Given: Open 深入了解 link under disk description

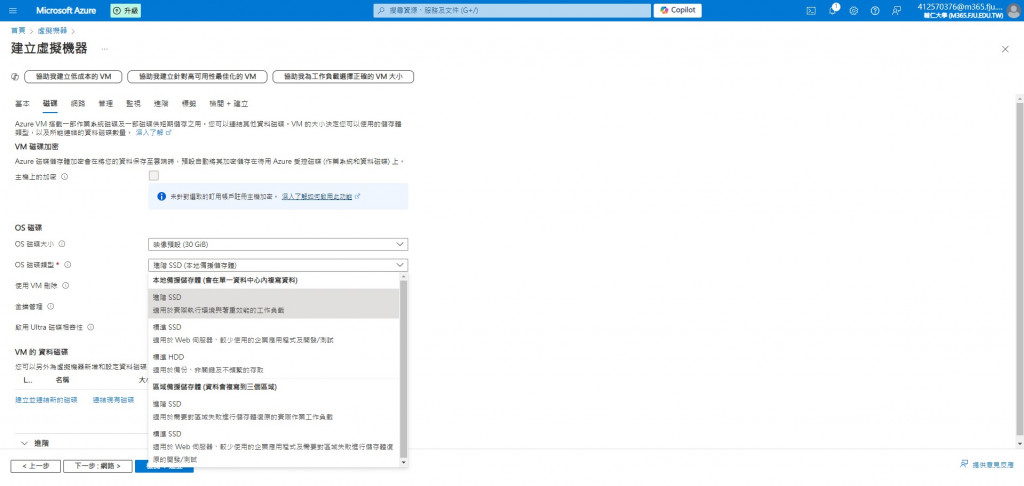Looking at the screenshot, I should coord(153,133).
